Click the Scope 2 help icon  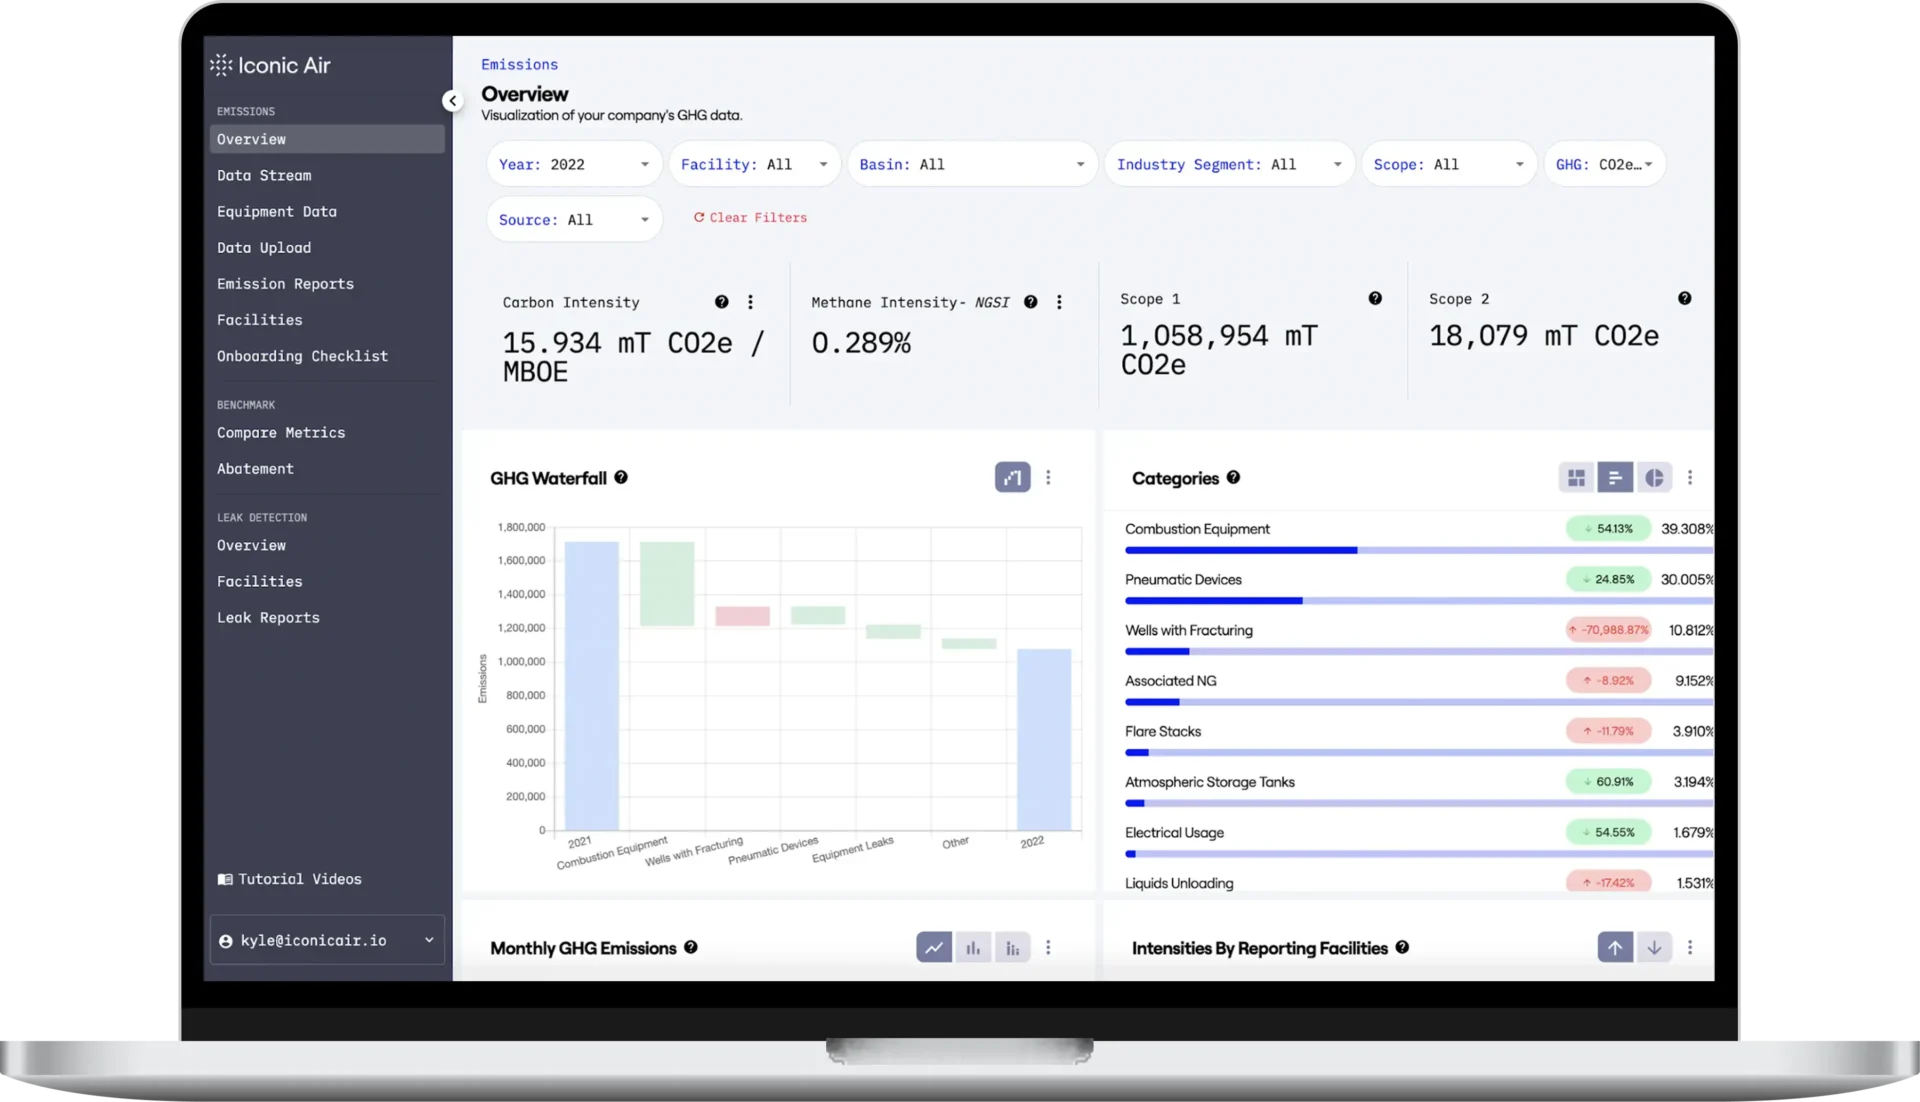(x=1684, y=299)
